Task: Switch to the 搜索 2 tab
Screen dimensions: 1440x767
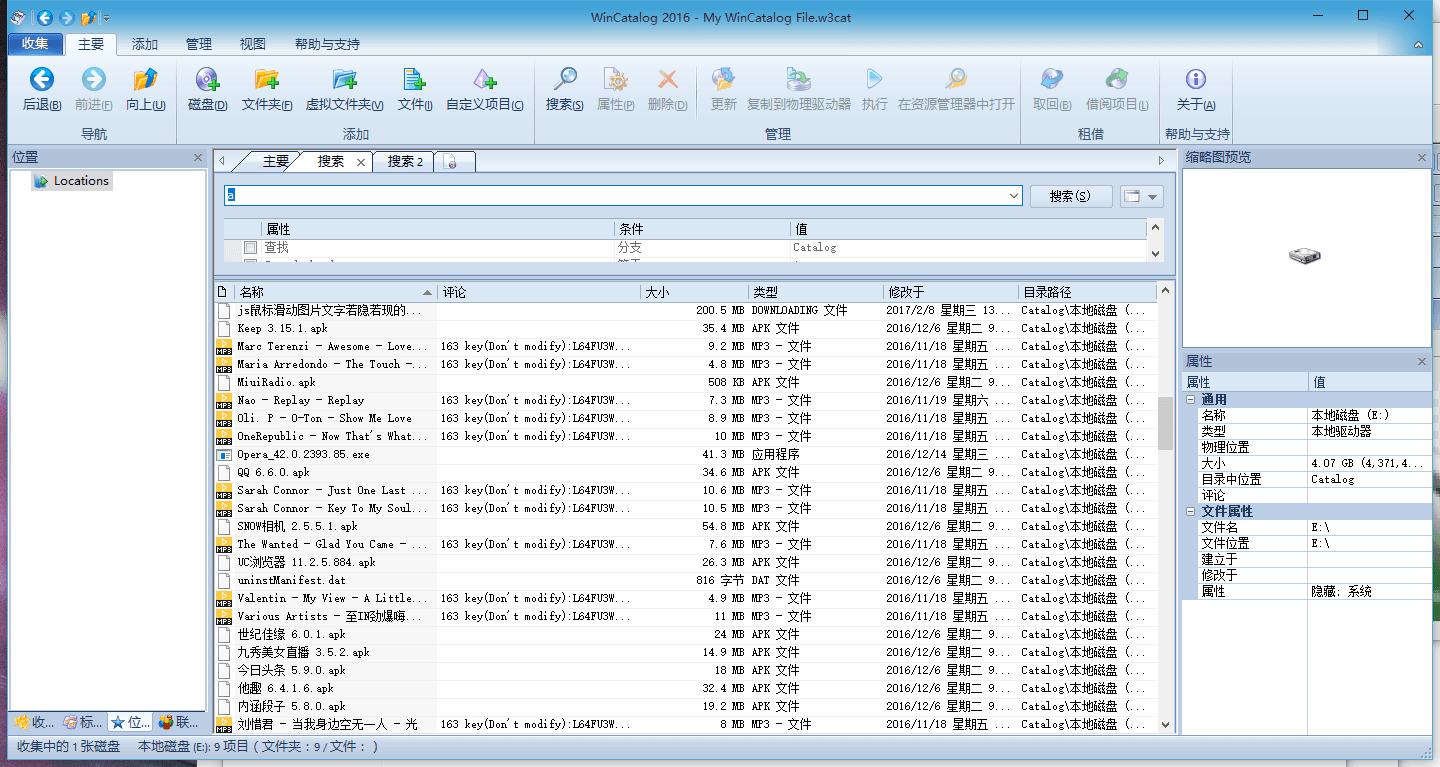Action: [403, 161]
